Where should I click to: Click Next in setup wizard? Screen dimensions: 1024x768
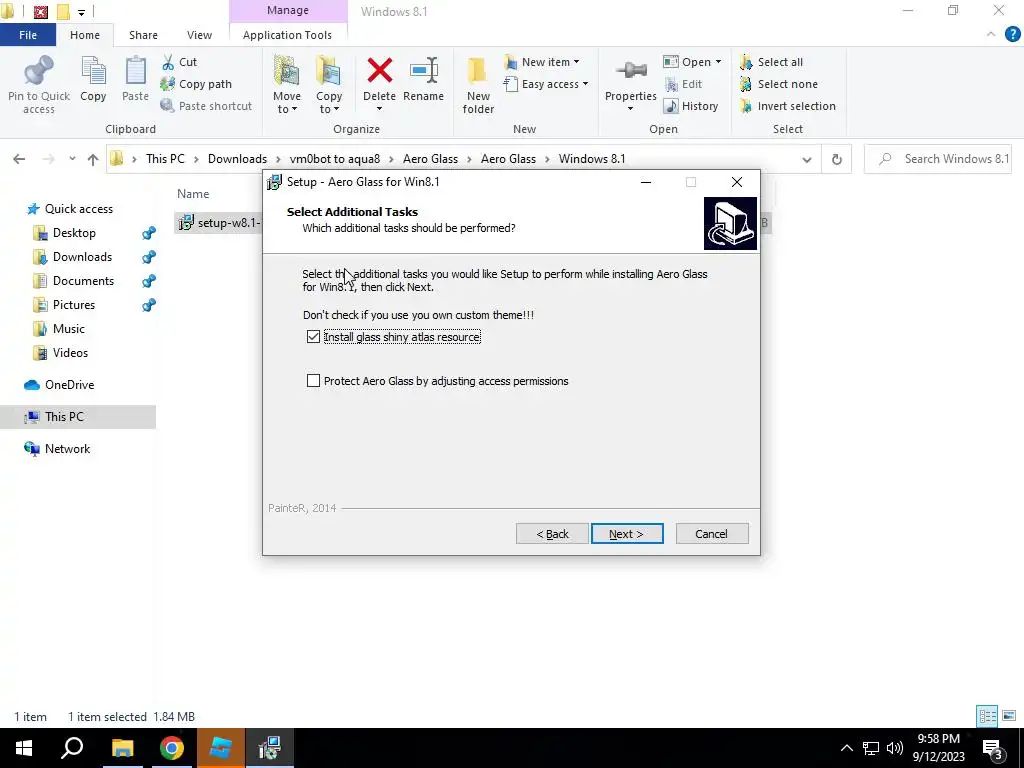[x=627, y=534]
